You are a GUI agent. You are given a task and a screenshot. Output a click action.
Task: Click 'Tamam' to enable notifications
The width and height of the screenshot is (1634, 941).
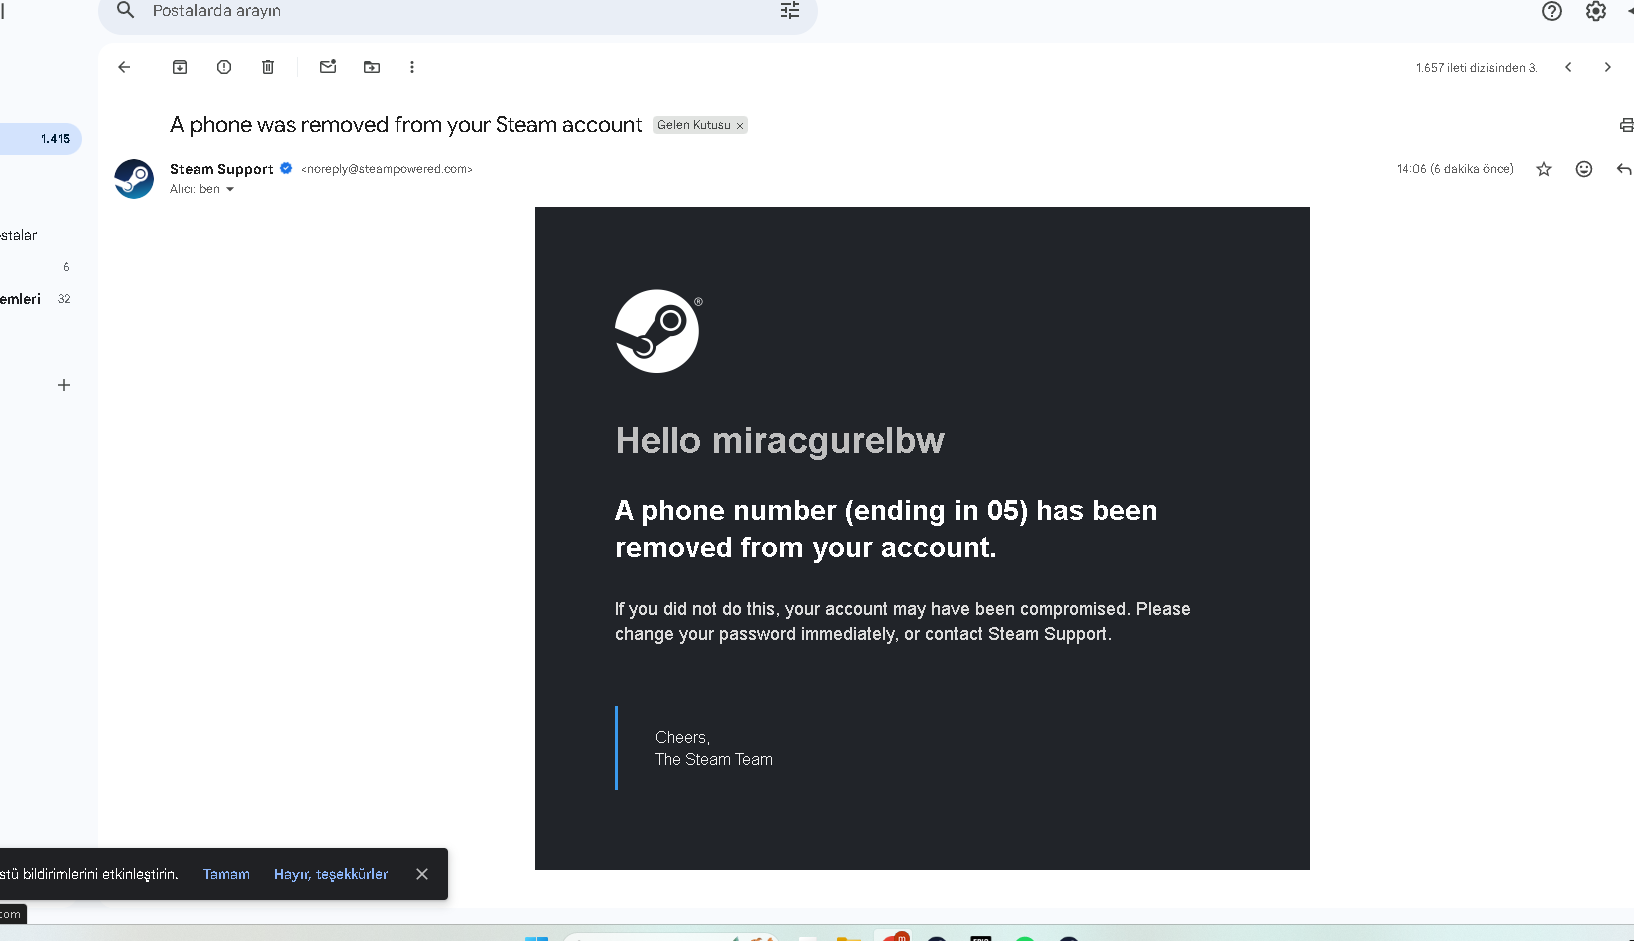coord(226,874)
